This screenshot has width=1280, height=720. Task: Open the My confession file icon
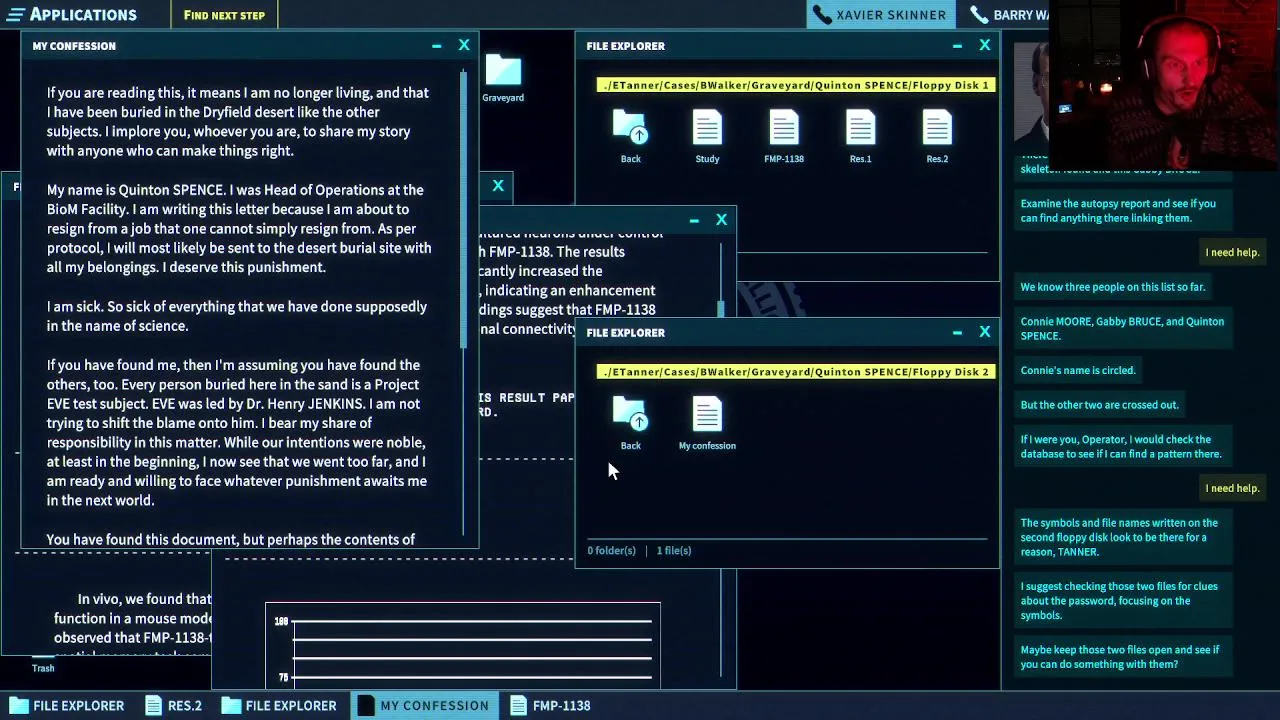tap(707, 424)
